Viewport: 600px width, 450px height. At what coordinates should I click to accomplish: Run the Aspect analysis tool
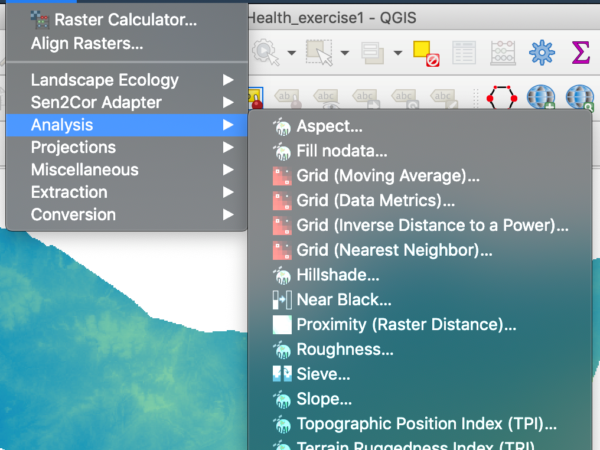click(x=420, y=126)
